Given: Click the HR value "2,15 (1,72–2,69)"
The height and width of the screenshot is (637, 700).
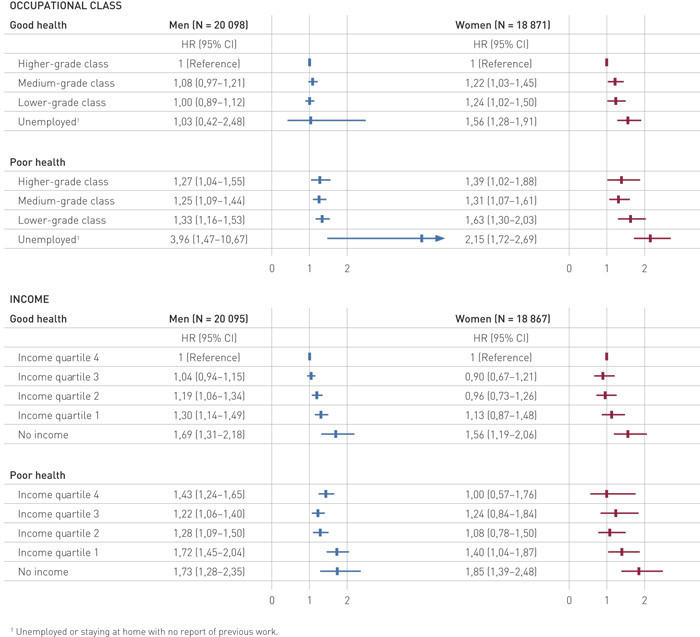Looking at the screenshot, I should (510, 239).
